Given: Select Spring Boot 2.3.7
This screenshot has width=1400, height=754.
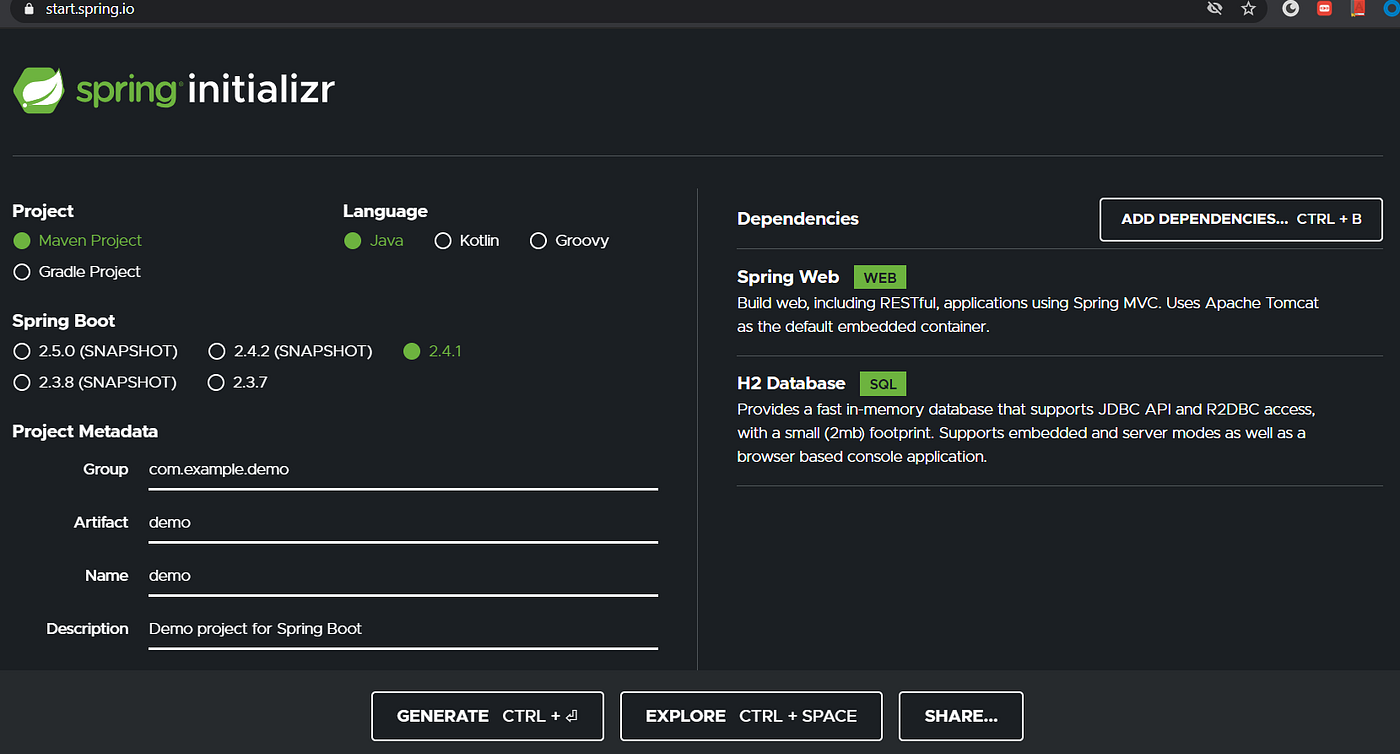Looking at the screenshot, I should point(238,382).
